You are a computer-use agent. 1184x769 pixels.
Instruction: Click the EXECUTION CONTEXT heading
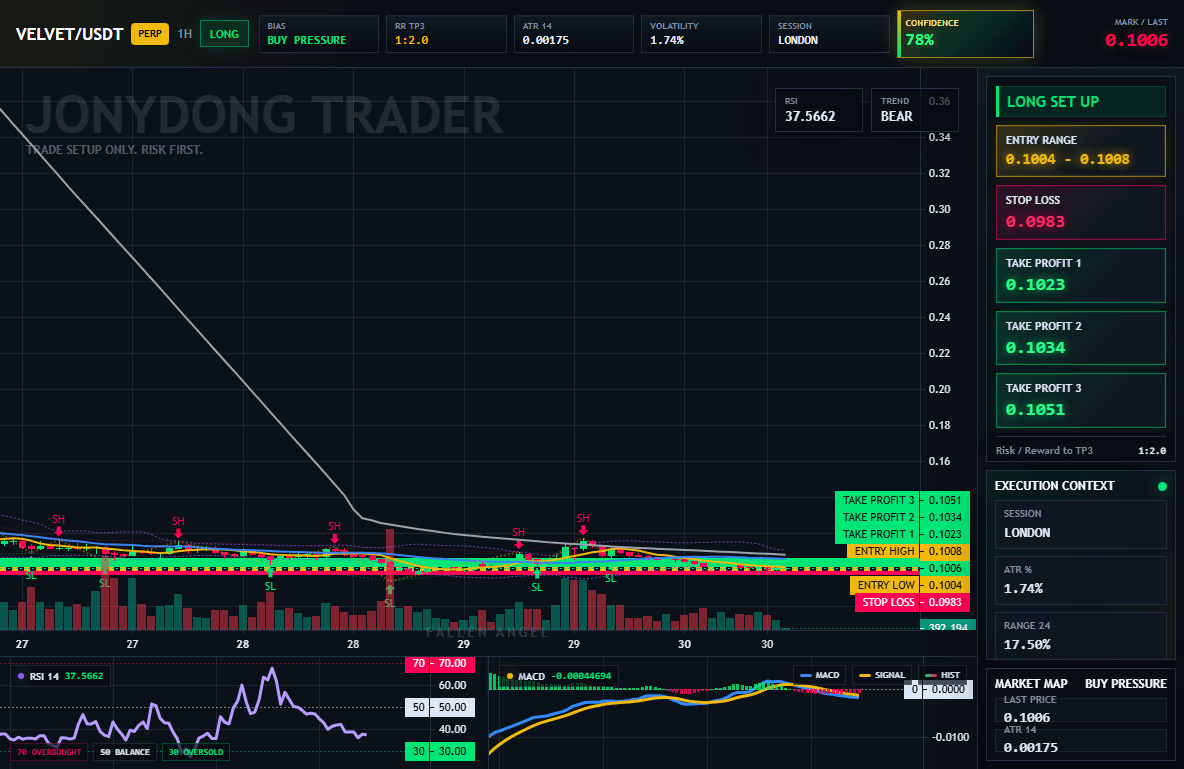[x=1054, y=486]
